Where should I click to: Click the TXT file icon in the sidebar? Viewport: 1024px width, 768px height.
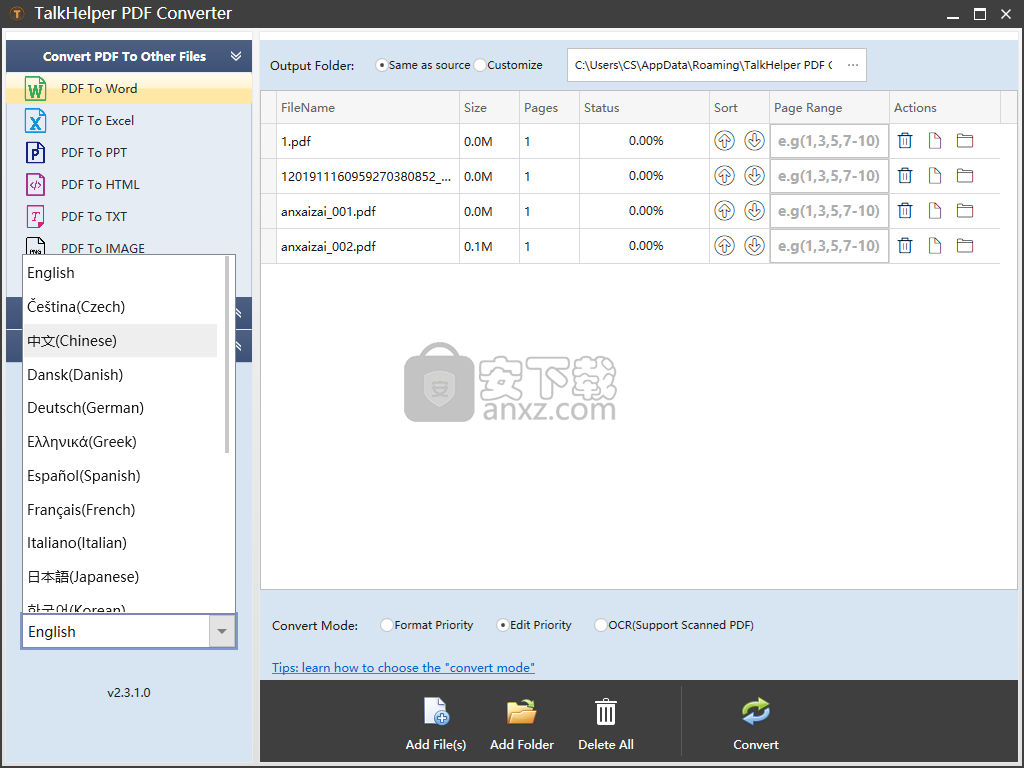[x=35, y=216]
